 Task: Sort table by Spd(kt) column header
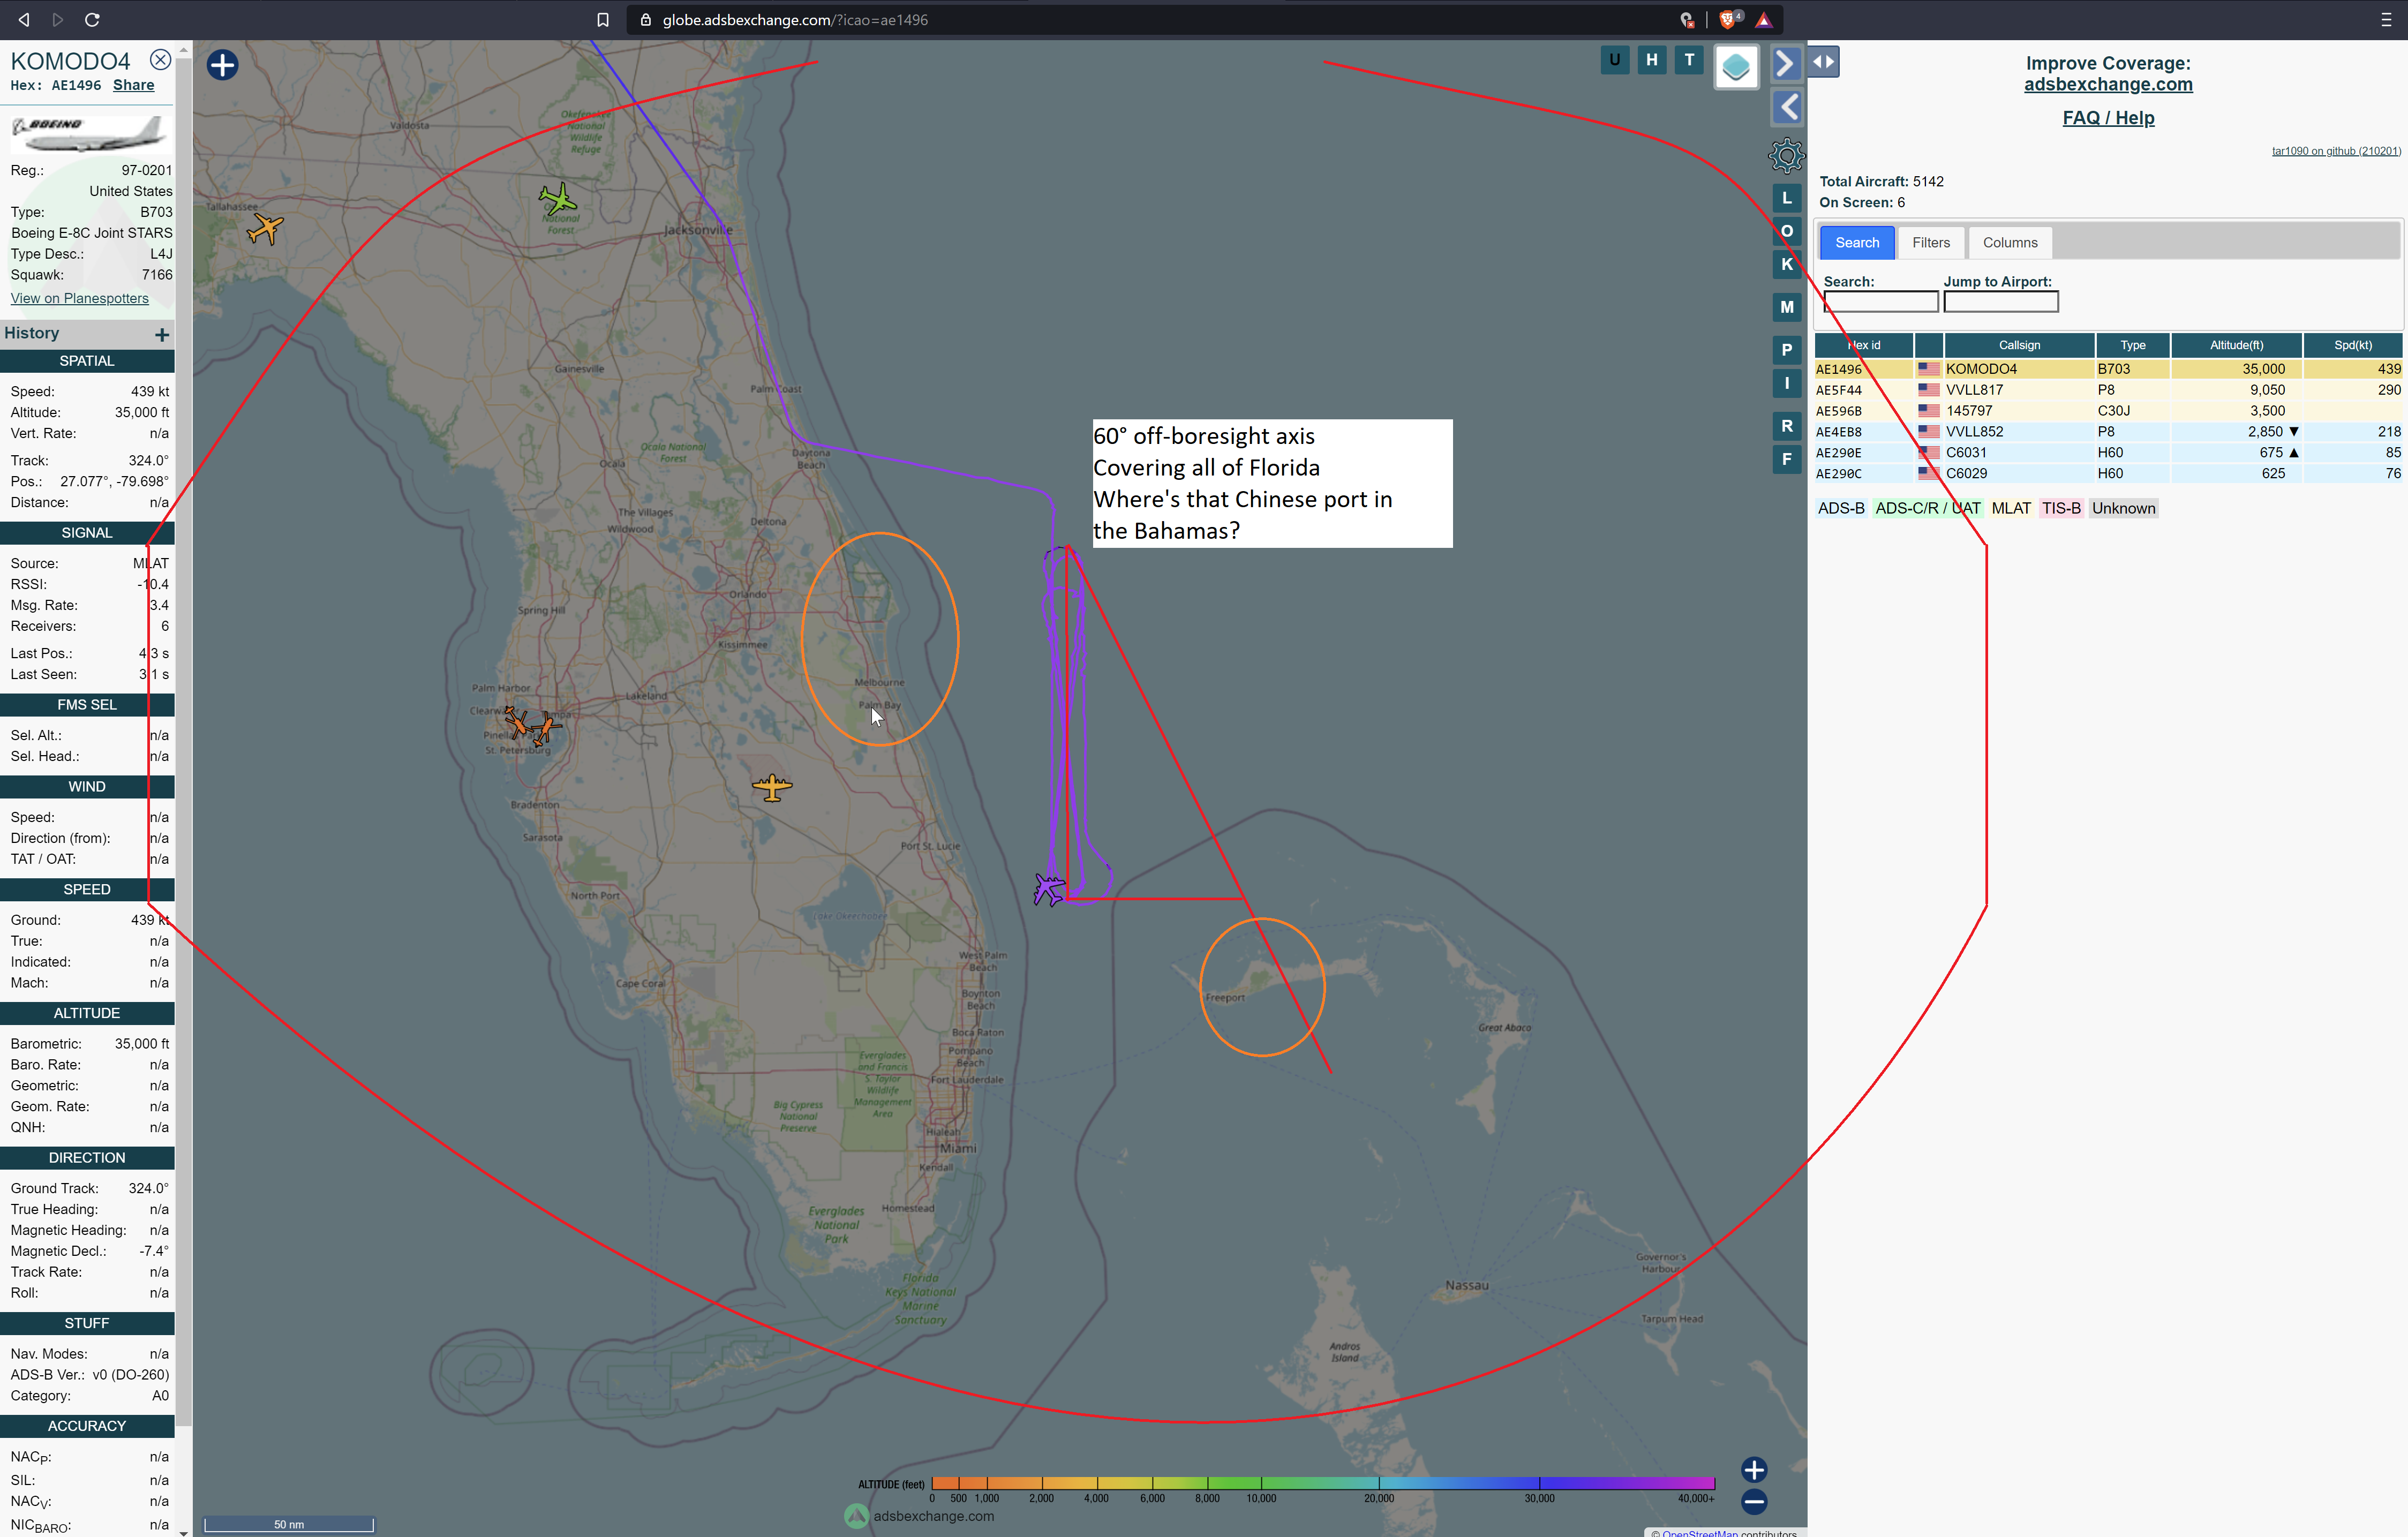2352,345
